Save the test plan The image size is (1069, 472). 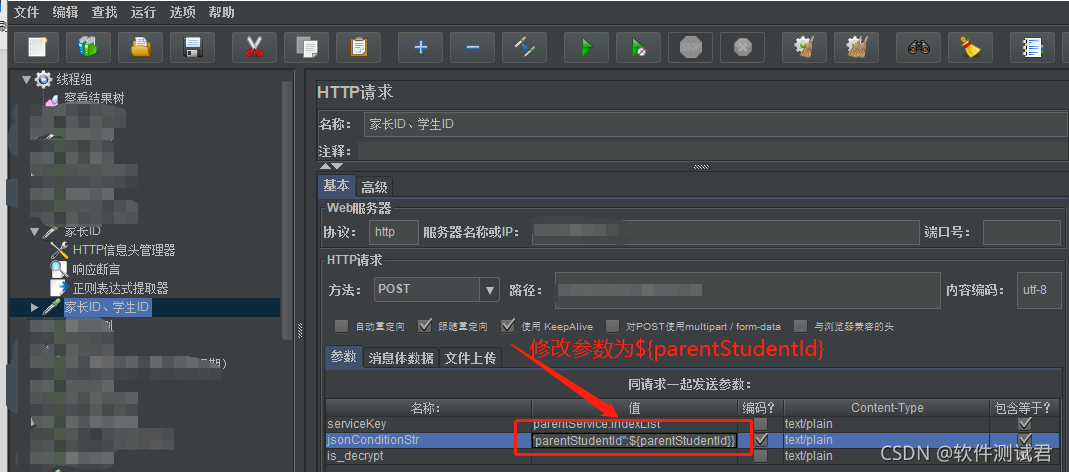[x=192, y=48]
